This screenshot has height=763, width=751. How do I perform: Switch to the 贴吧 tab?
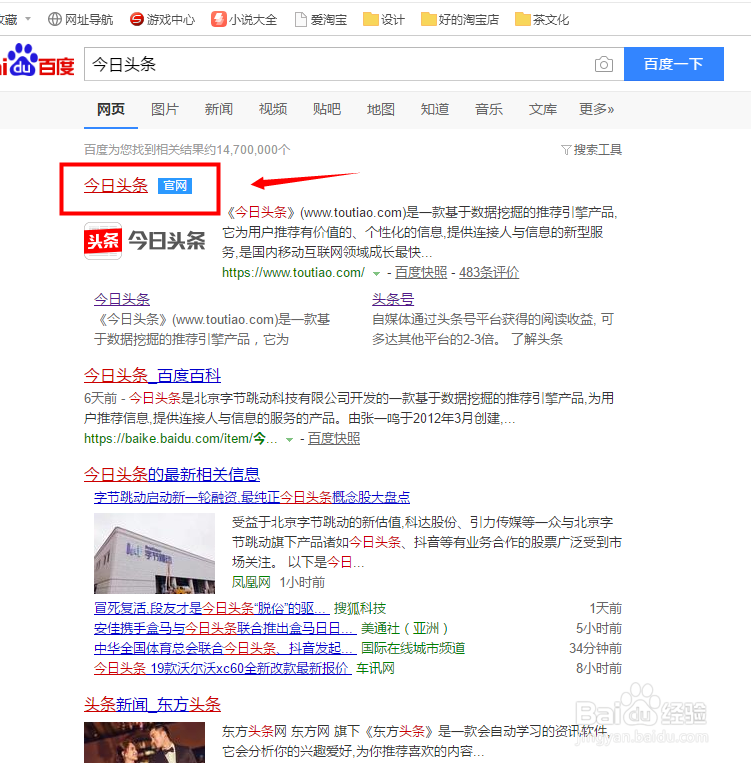(x=327, y=109)
